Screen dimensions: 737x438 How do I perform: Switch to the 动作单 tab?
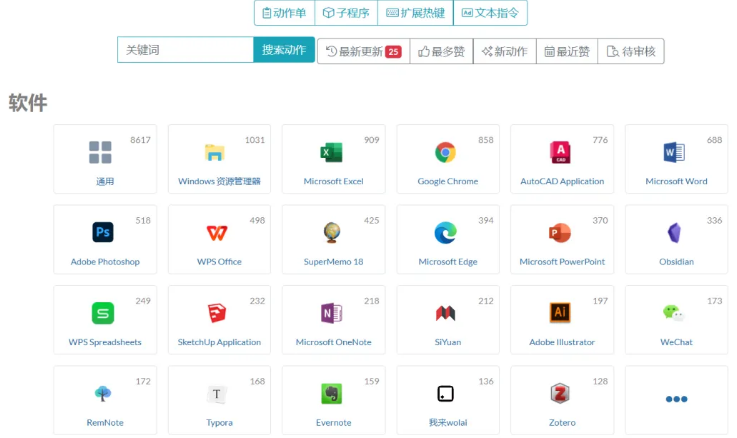click(x=284, y=13)
